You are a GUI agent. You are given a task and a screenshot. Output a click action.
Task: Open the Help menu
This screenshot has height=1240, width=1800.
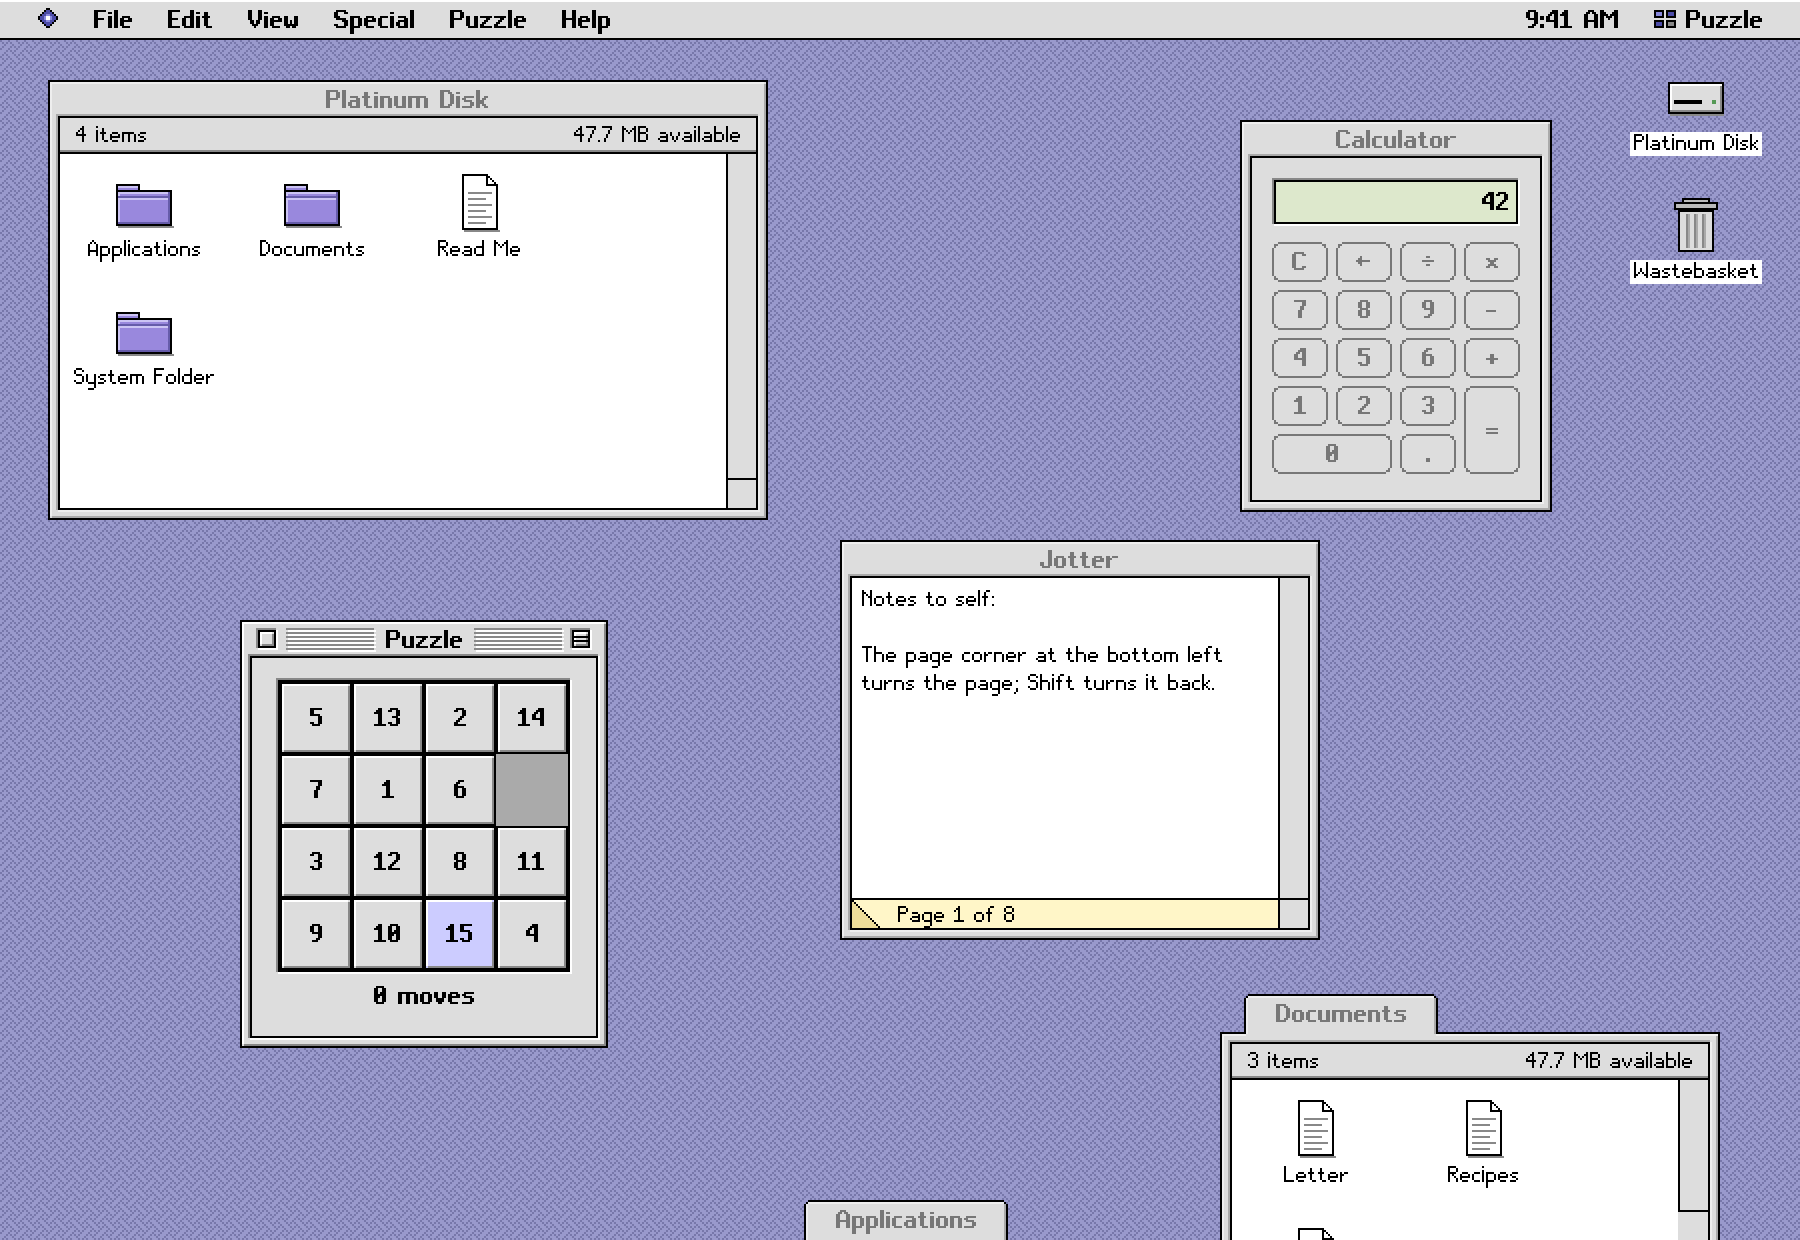pyautogui.click(x=585, y=19)
